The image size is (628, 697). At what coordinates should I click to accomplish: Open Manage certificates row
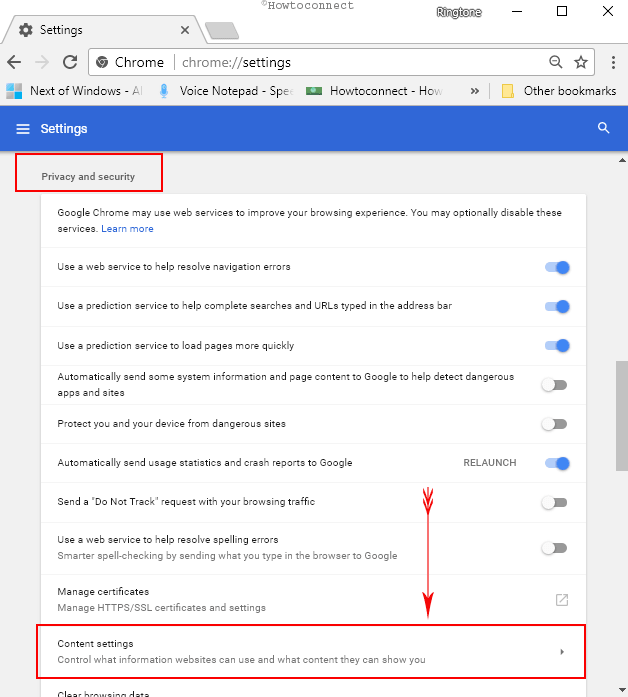pos(313,600)
